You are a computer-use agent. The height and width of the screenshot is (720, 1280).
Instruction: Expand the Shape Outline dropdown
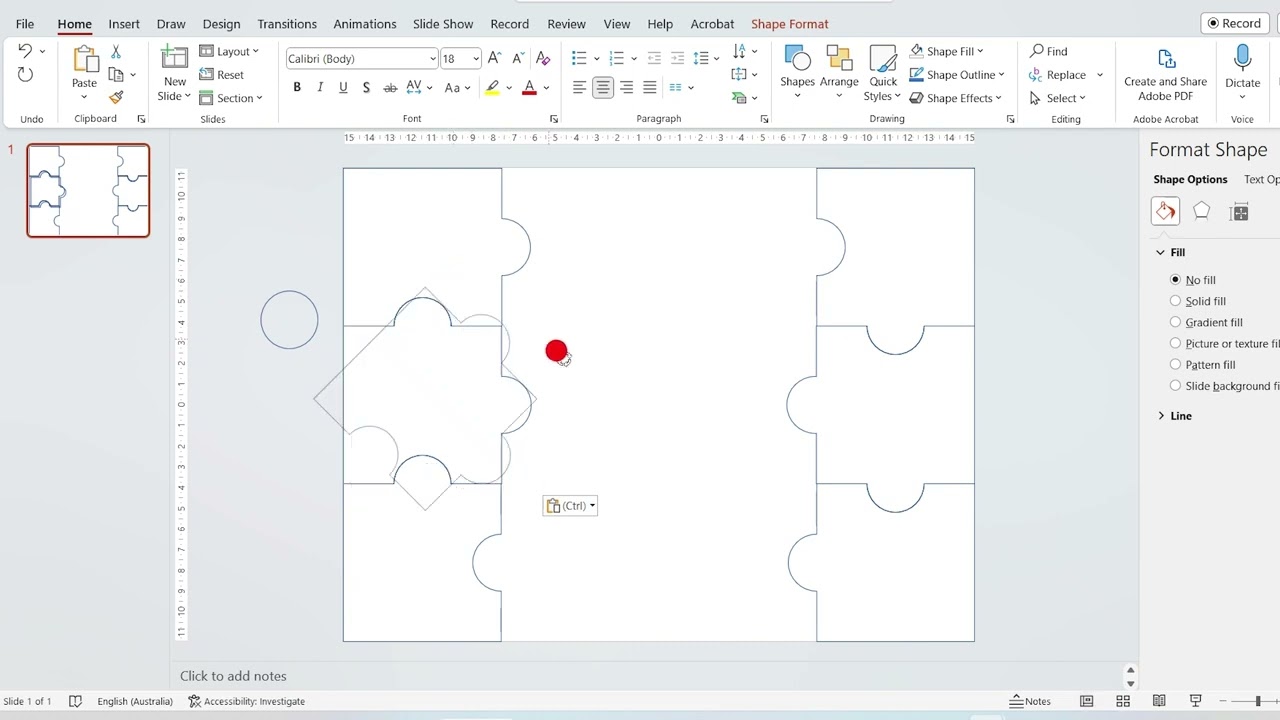pyautogui.click(x=1001, y=75)
